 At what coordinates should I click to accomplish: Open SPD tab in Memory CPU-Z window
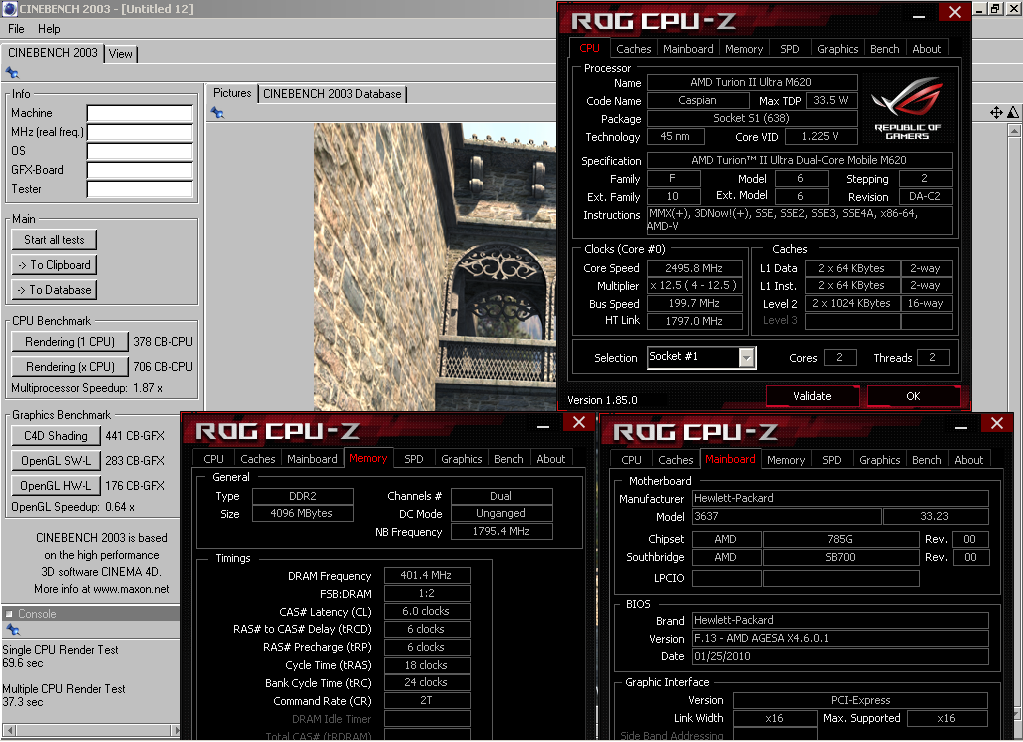pos(414,459)
